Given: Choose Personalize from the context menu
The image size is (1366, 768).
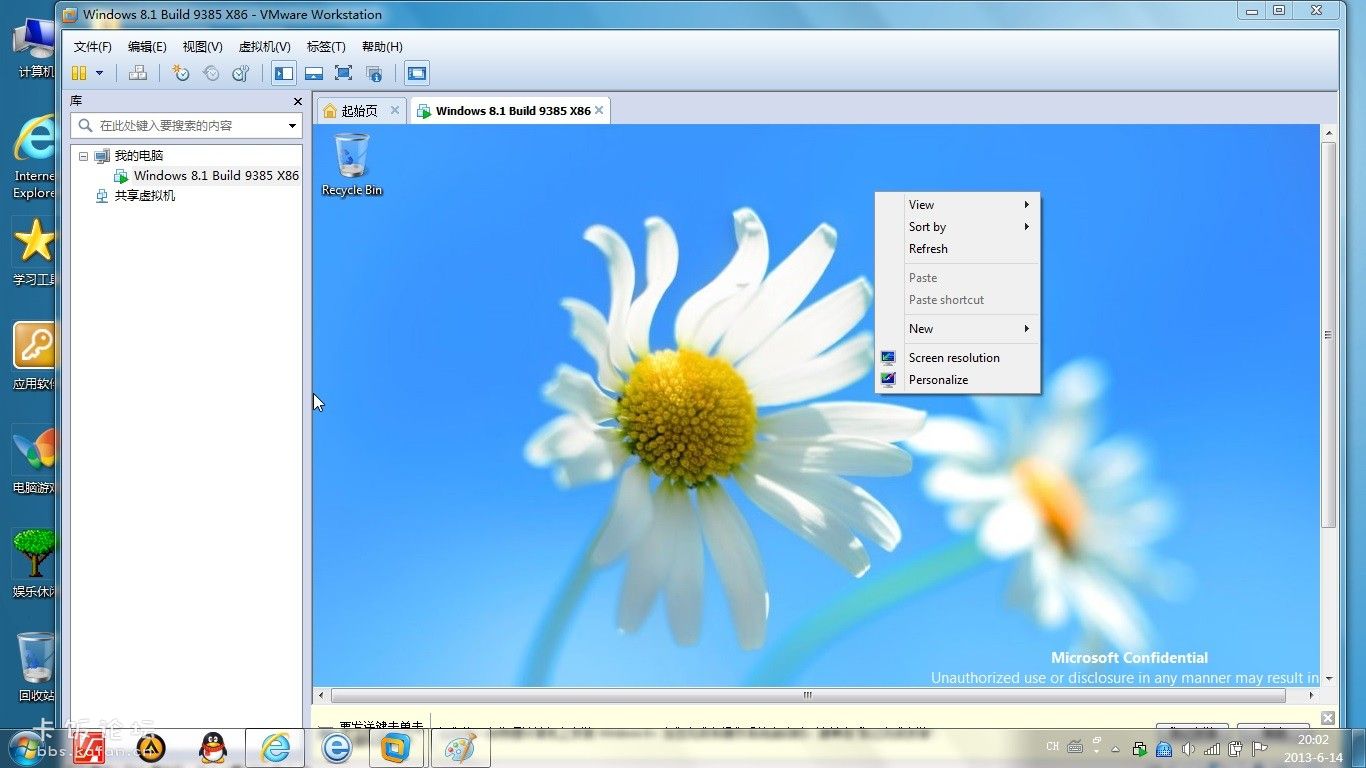Looking at the screenshot, I should (x=958, y=380).
